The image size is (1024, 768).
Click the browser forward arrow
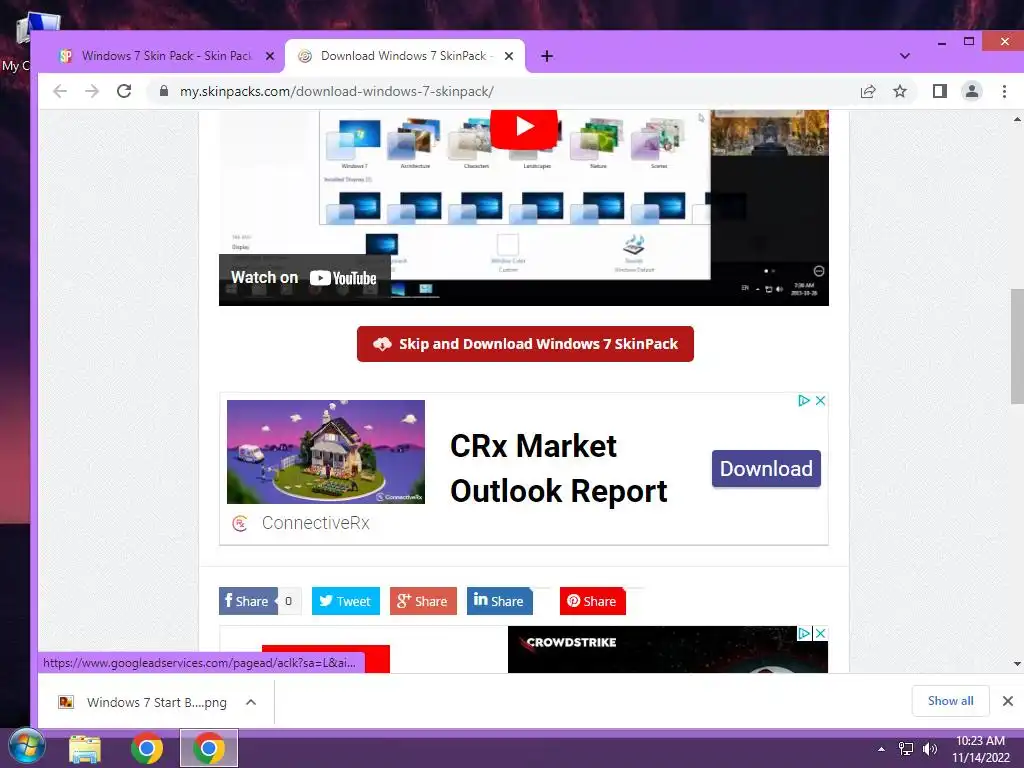point(92,91)
